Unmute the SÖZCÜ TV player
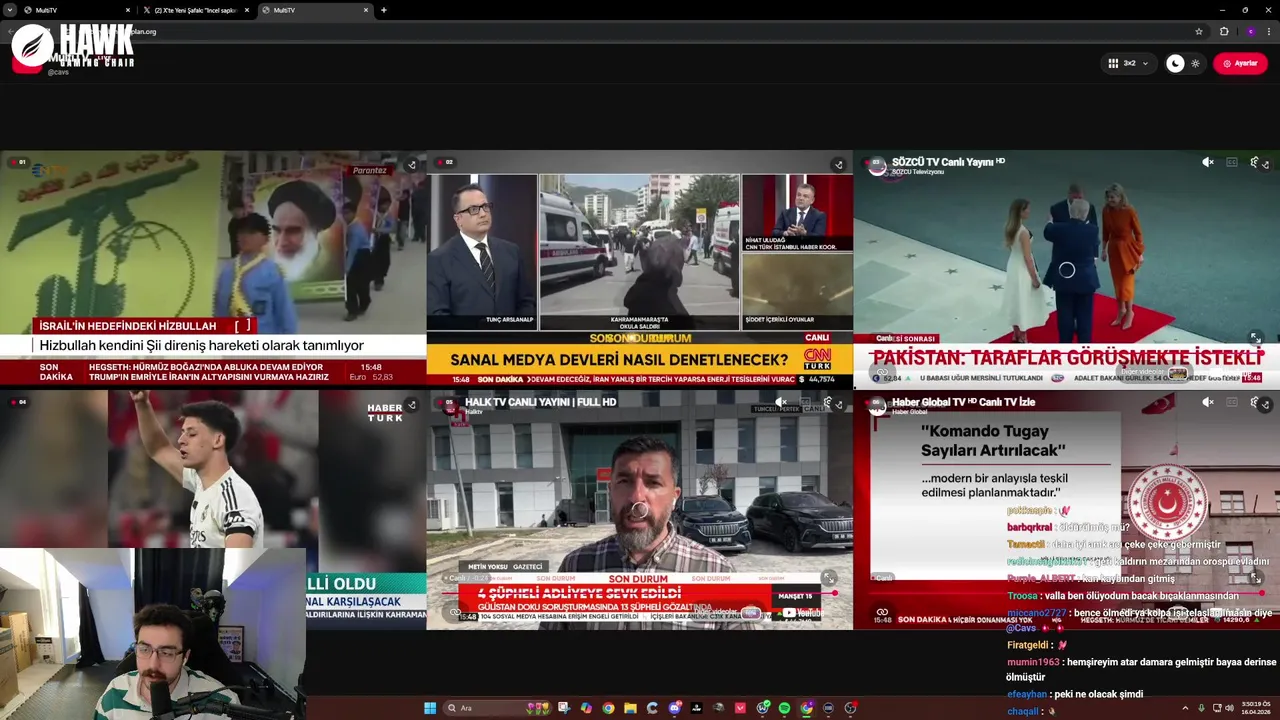The width and height of the screenshot is (1280, 720). [1208, 162]
